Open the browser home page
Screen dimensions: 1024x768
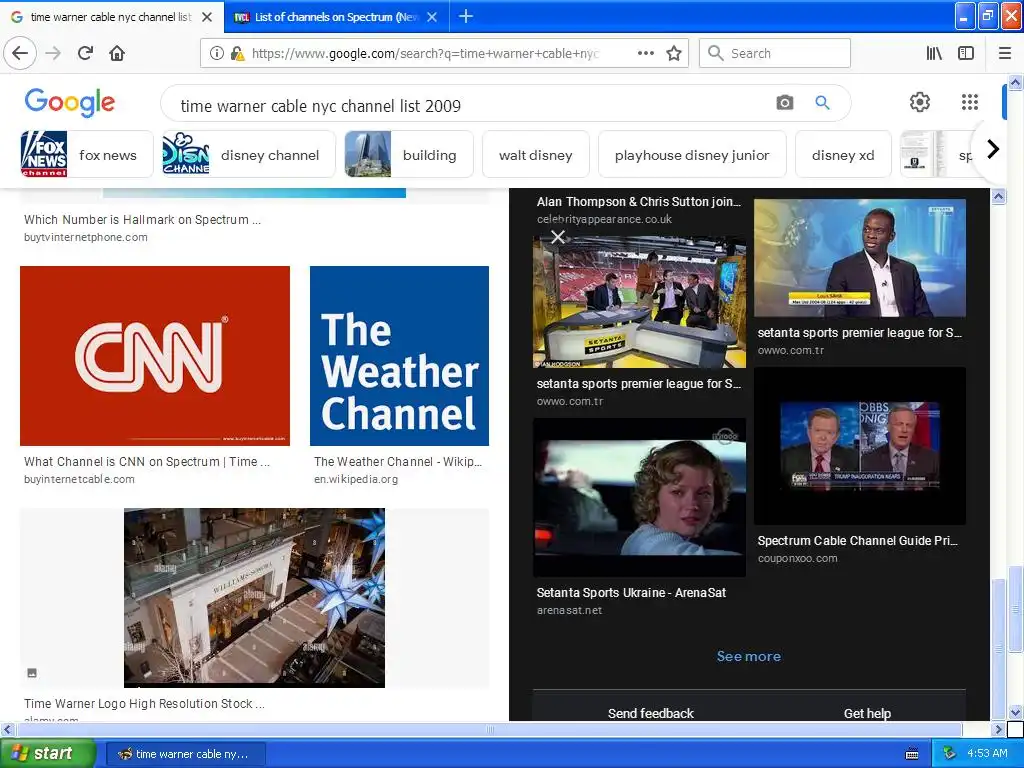(117, 53)
